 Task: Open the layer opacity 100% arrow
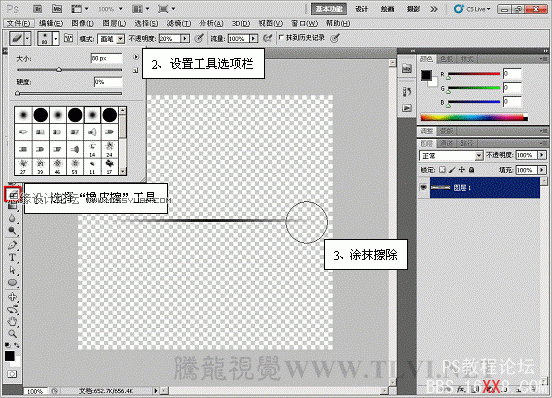542,155
